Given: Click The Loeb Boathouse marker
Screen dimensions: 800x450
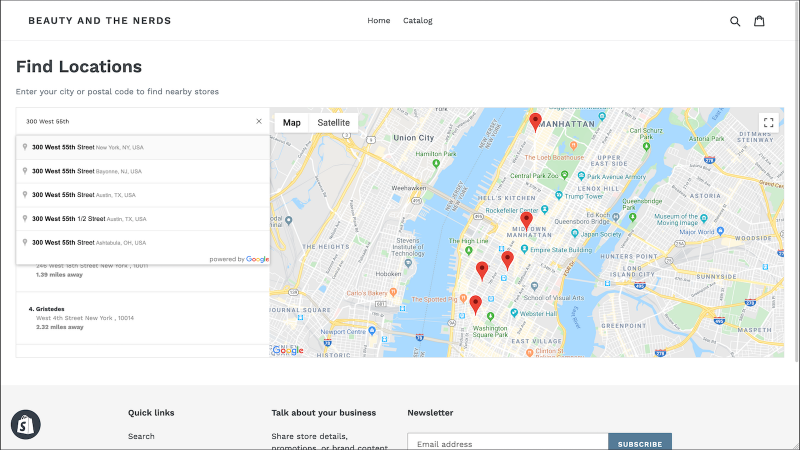Looking at the screenshot, I should click(x=573, y=146).
